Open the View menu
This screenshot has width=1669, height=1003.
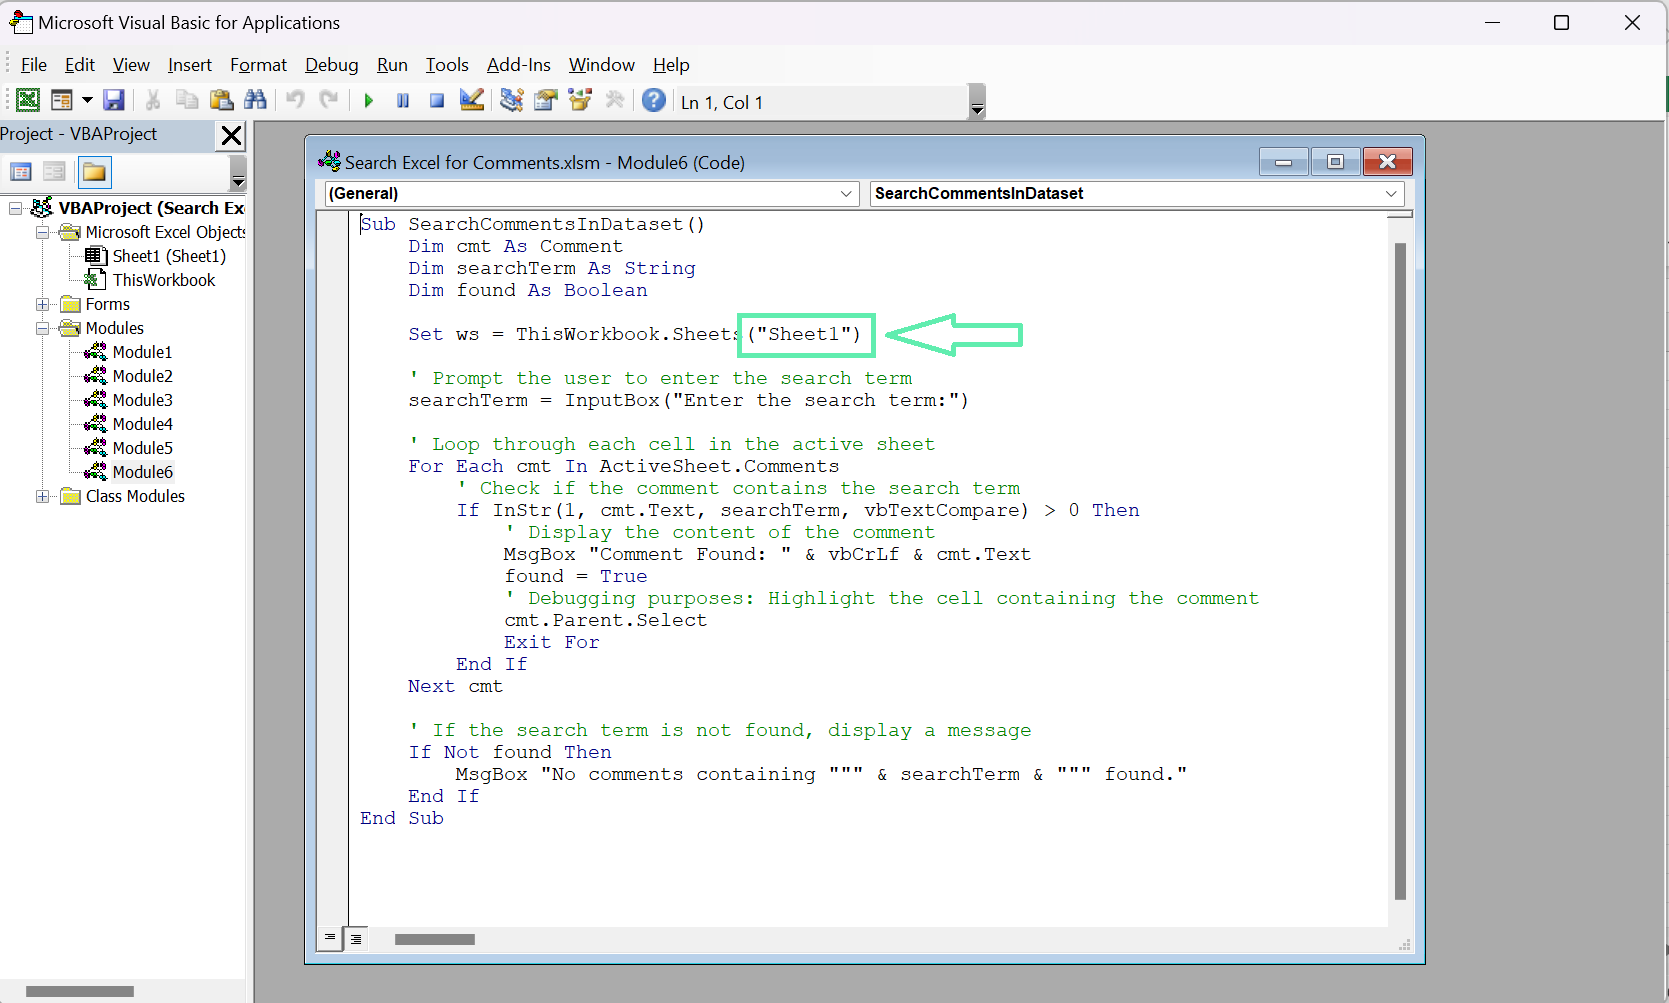pos(131,65)
